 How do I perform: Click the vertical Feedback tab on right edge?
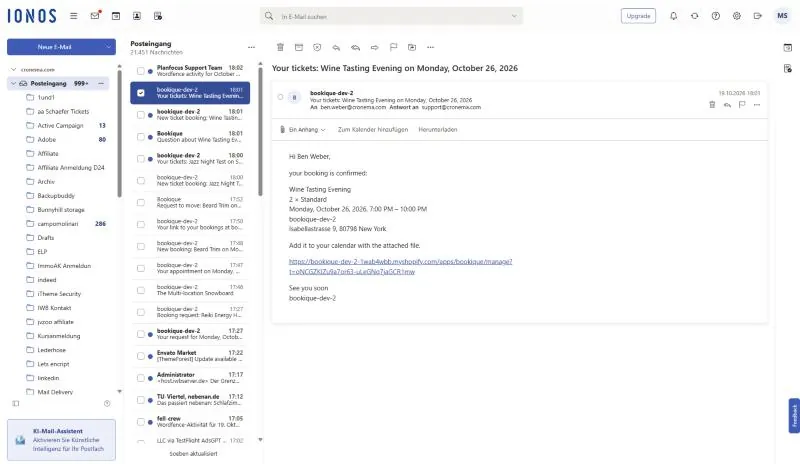click(x=794, y=416)
